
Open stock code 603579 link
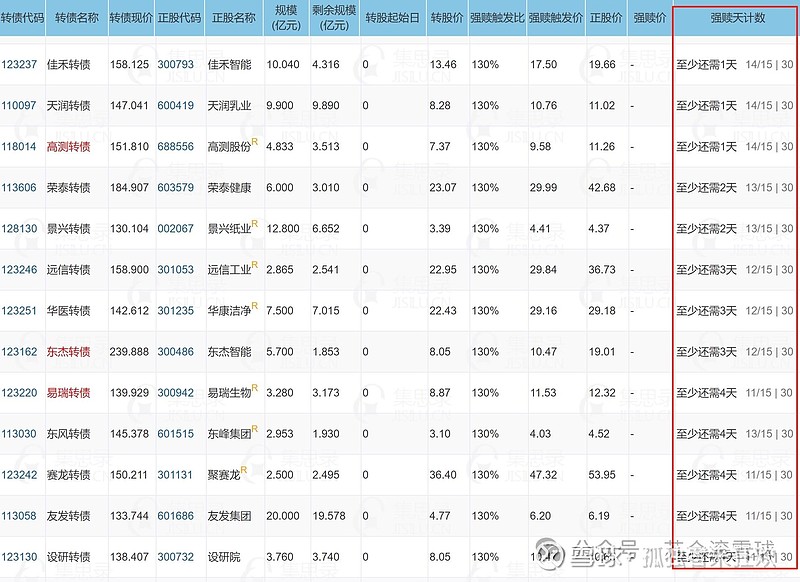point(176,188)
